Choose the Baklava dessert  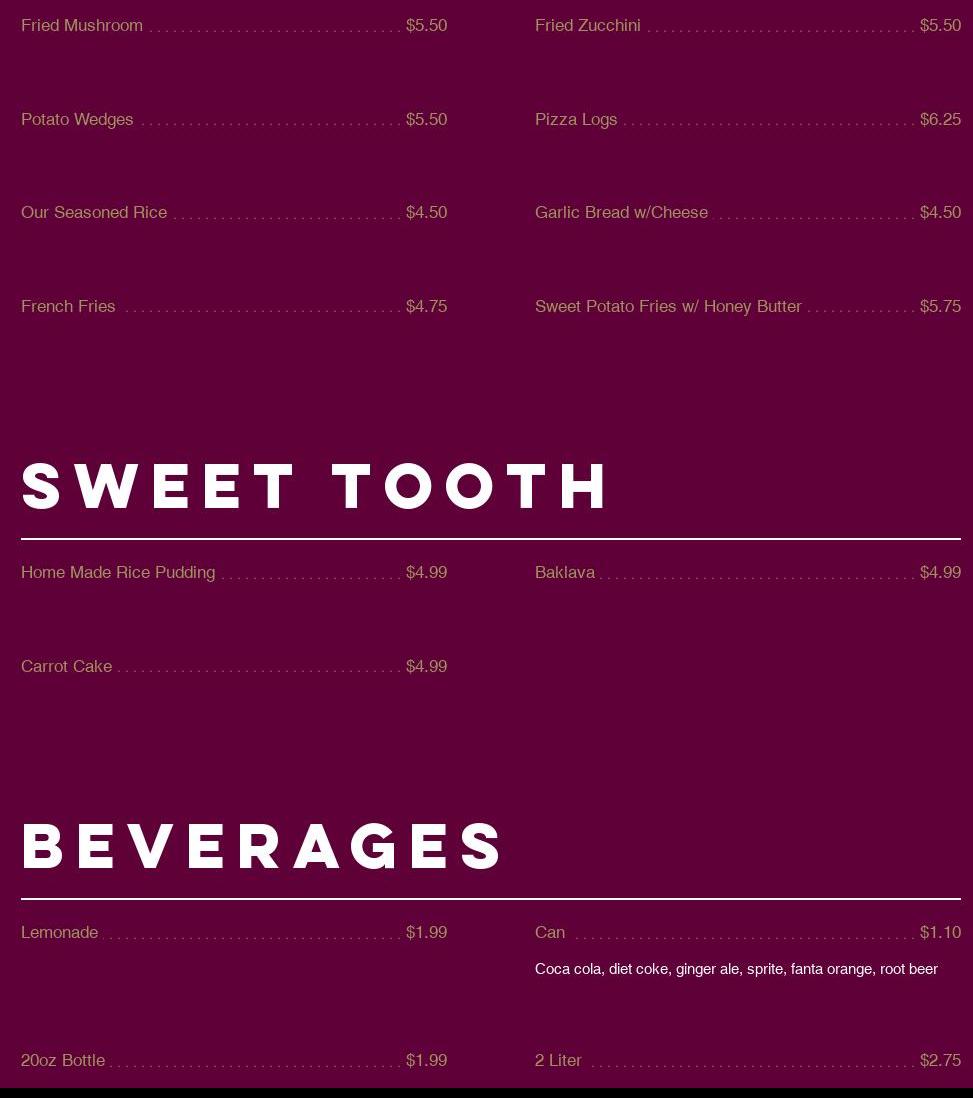point(565,573)
